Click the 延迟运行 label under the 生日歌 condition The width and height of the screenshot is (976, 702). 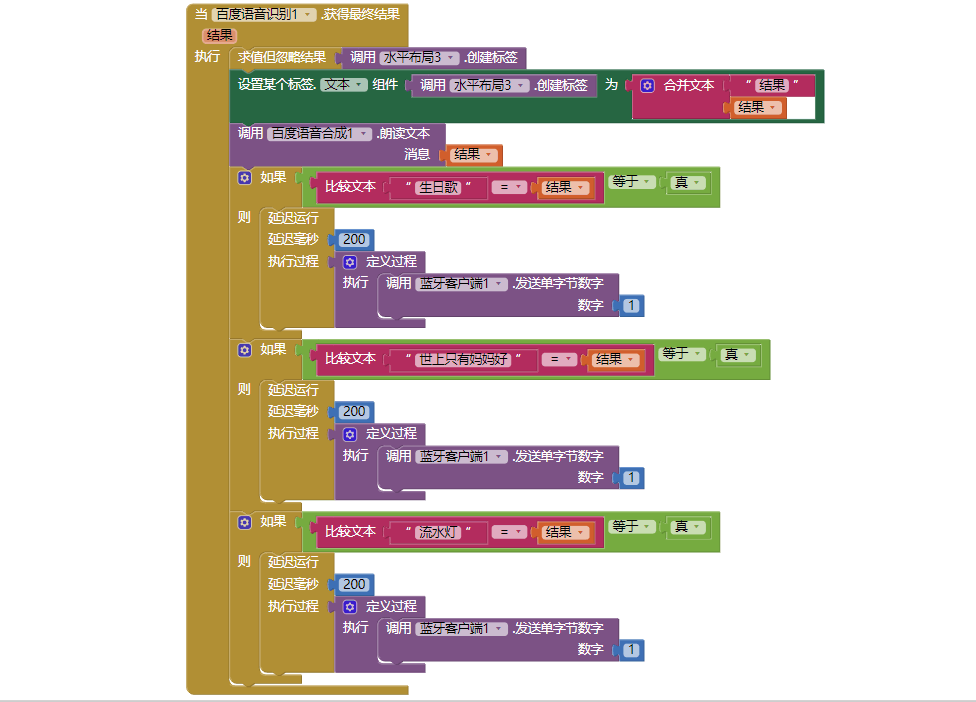(293, 218)
